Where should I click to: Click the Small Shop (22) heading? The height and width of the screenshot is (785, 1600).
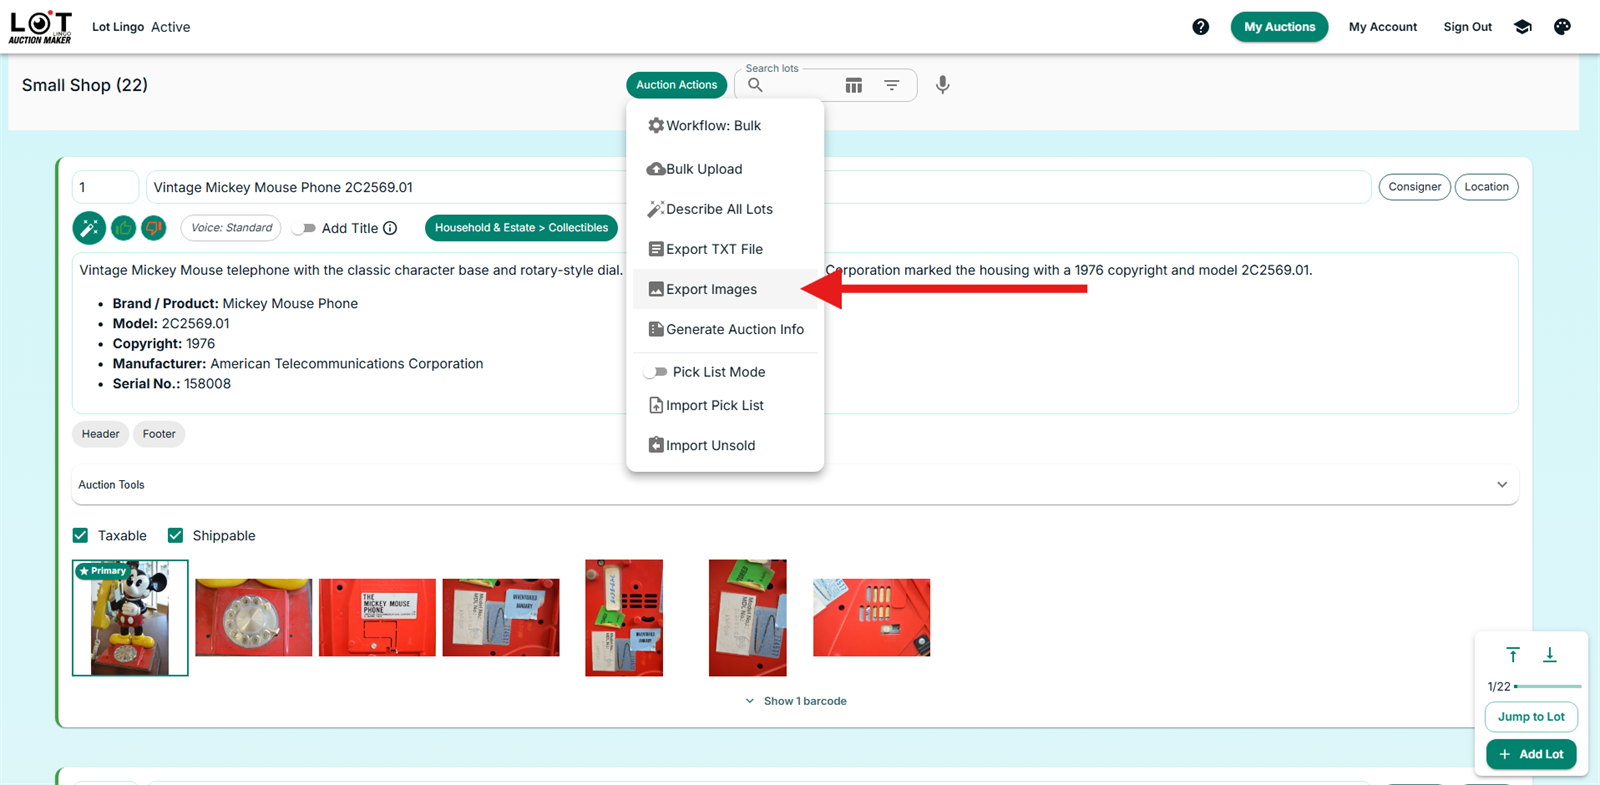click(x=85, y=85)
